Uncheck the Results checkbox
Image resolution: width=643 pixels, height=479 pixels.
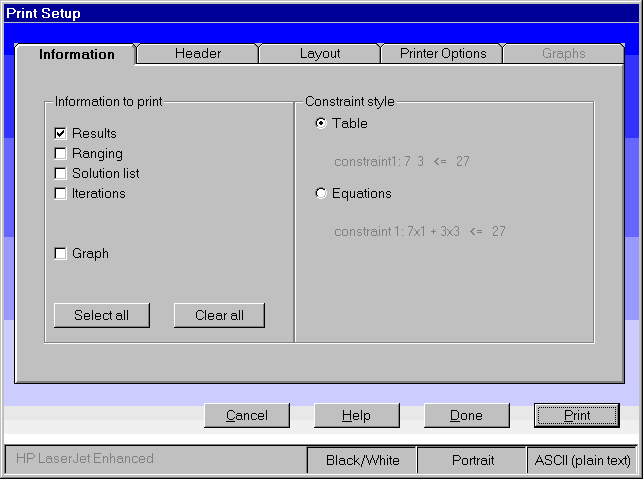[x=61, y=133]
